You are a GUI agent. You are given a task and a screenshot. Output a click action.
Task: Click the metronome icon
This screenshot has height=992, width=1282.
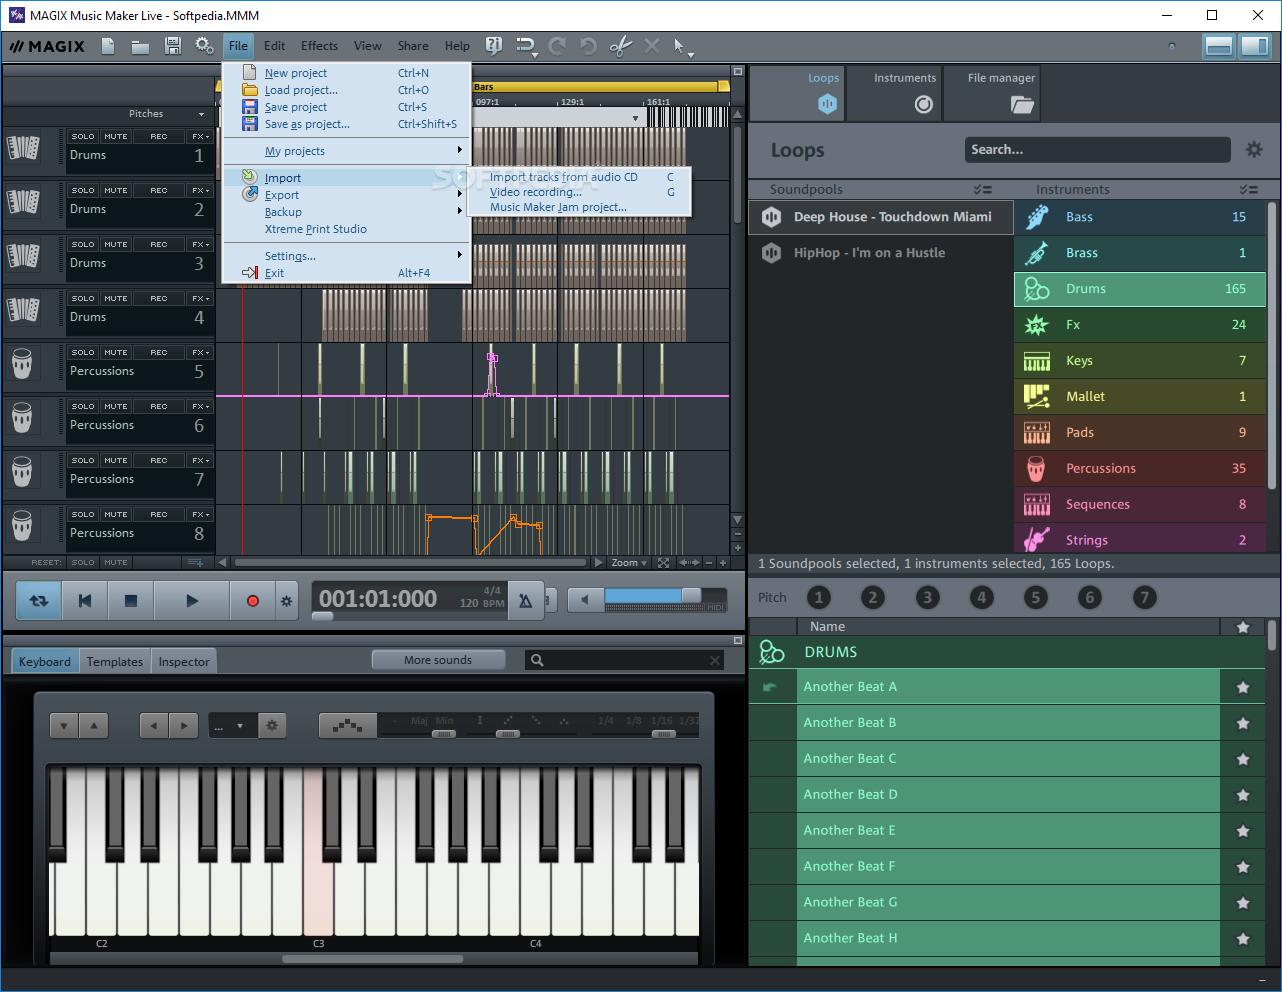pos(525,601)
